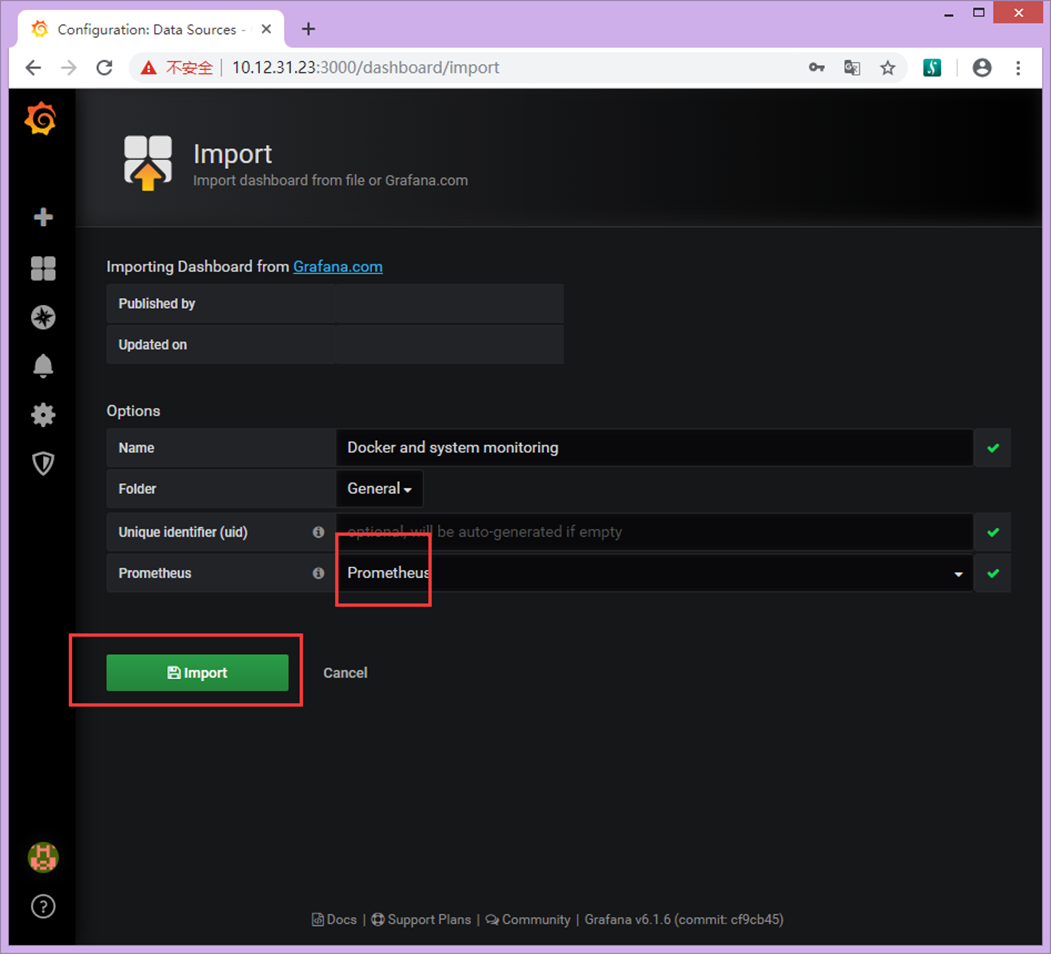Open the Alerting bell icon
The width and height of the screenshot is (1051, 954).
pos(44,365)
